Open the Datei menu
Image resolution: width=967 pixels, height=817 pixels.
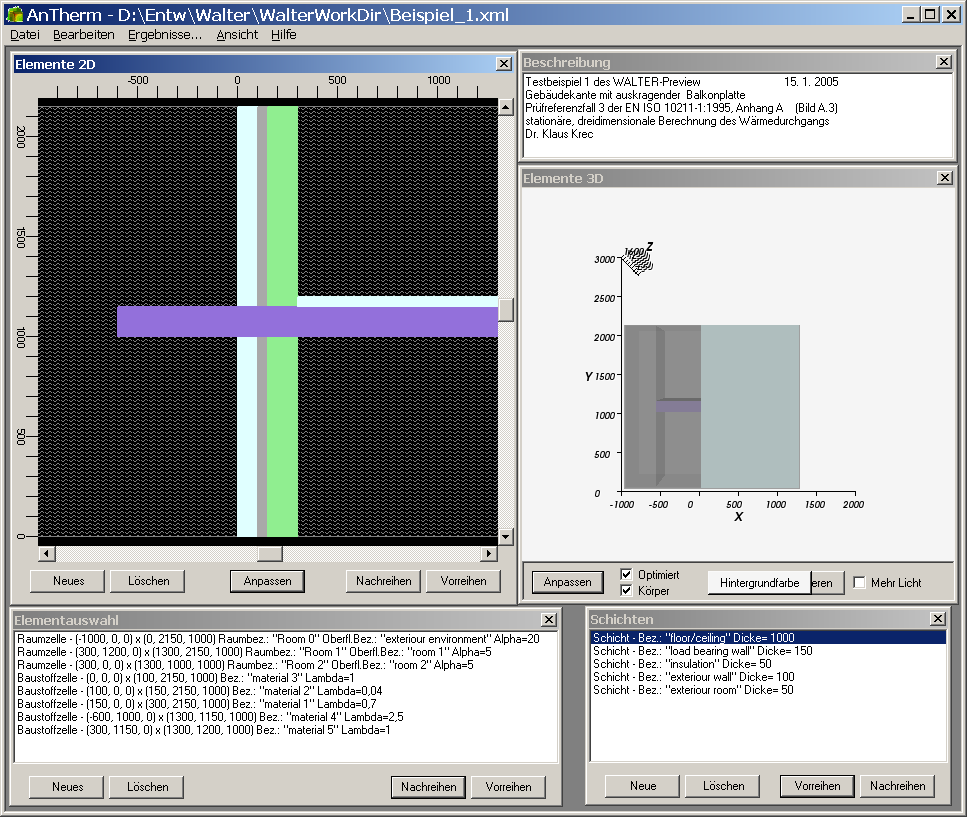[x=25, y=34]
